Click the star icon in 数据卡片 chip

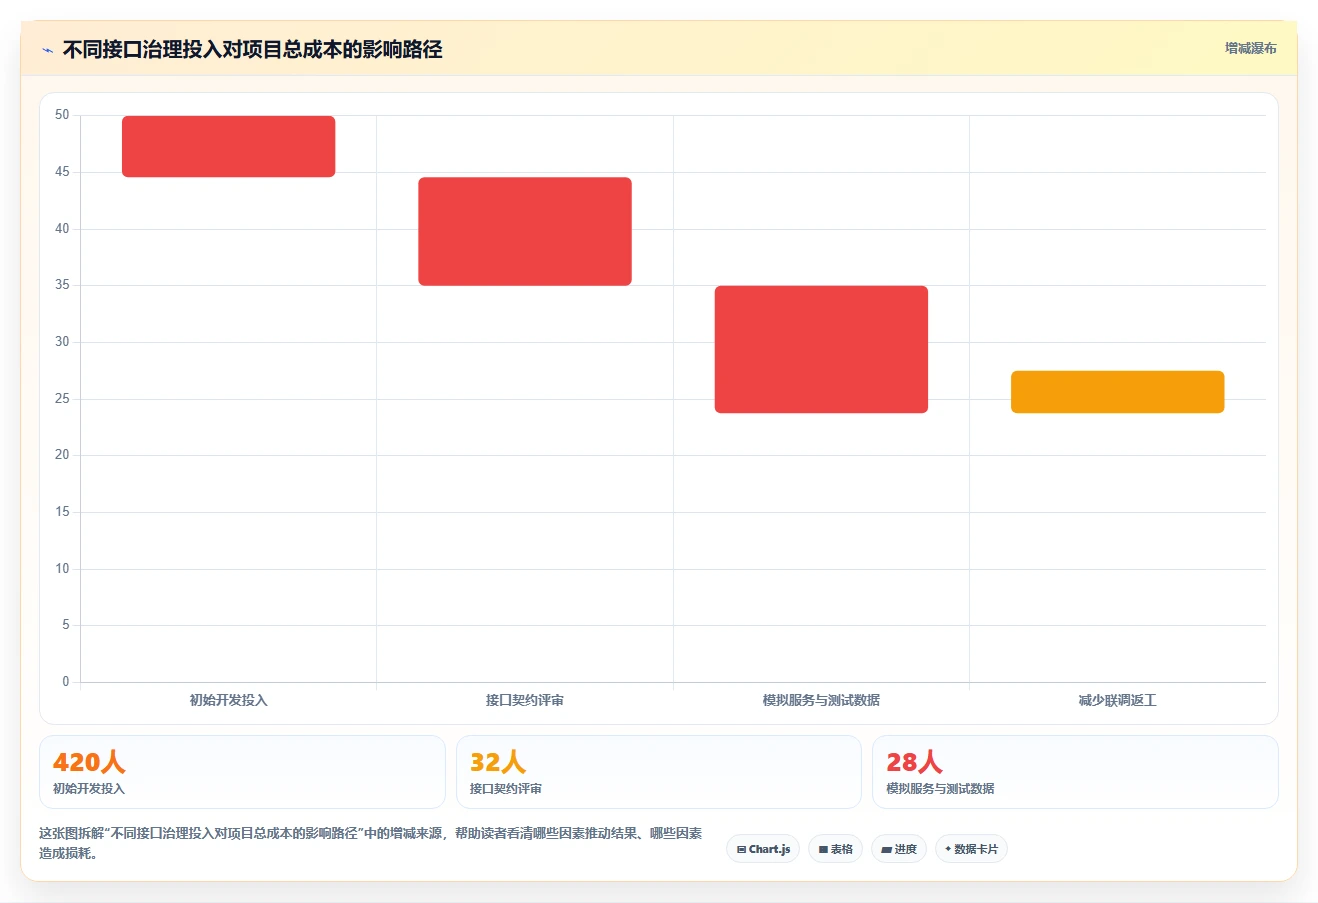point(948,849)
